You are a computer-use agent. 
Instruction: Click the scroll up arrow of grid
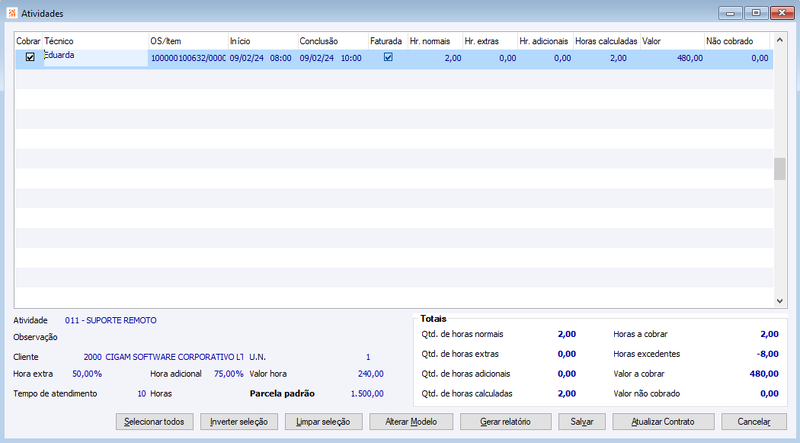(779, 40)
